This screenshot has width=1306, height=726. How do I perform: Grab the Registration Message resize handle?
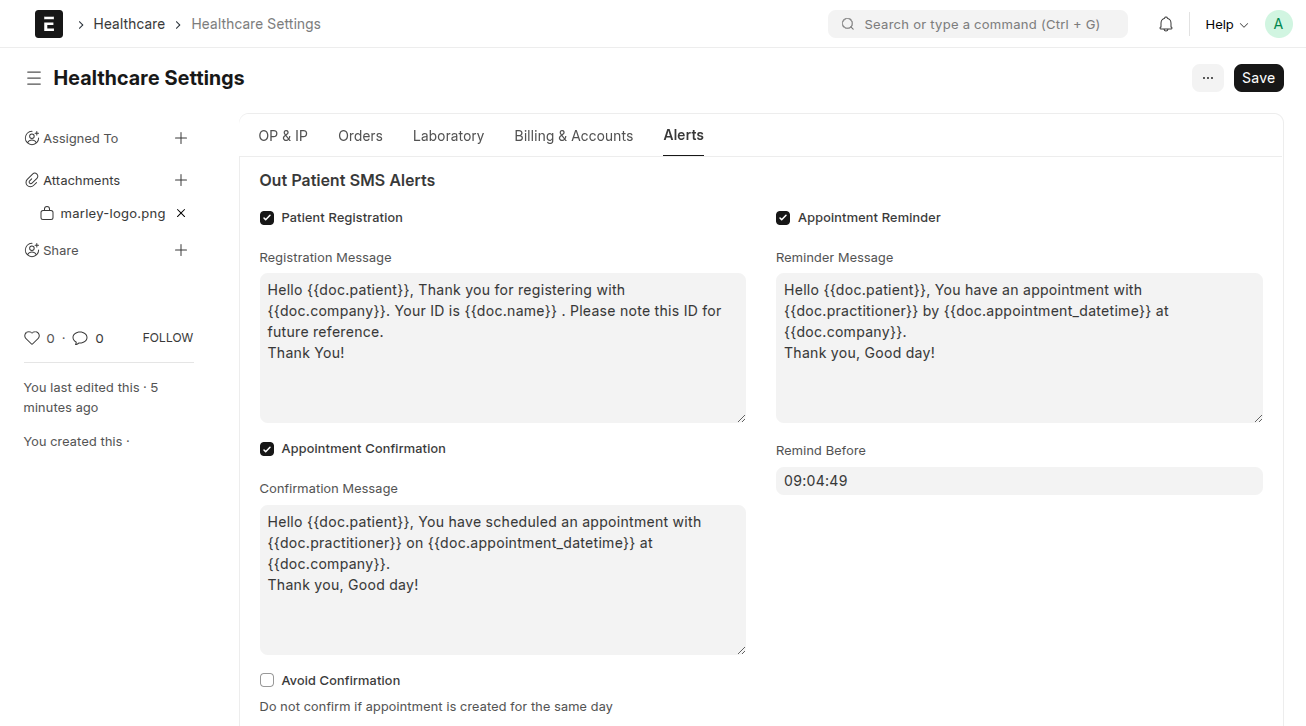click(741, 418)
